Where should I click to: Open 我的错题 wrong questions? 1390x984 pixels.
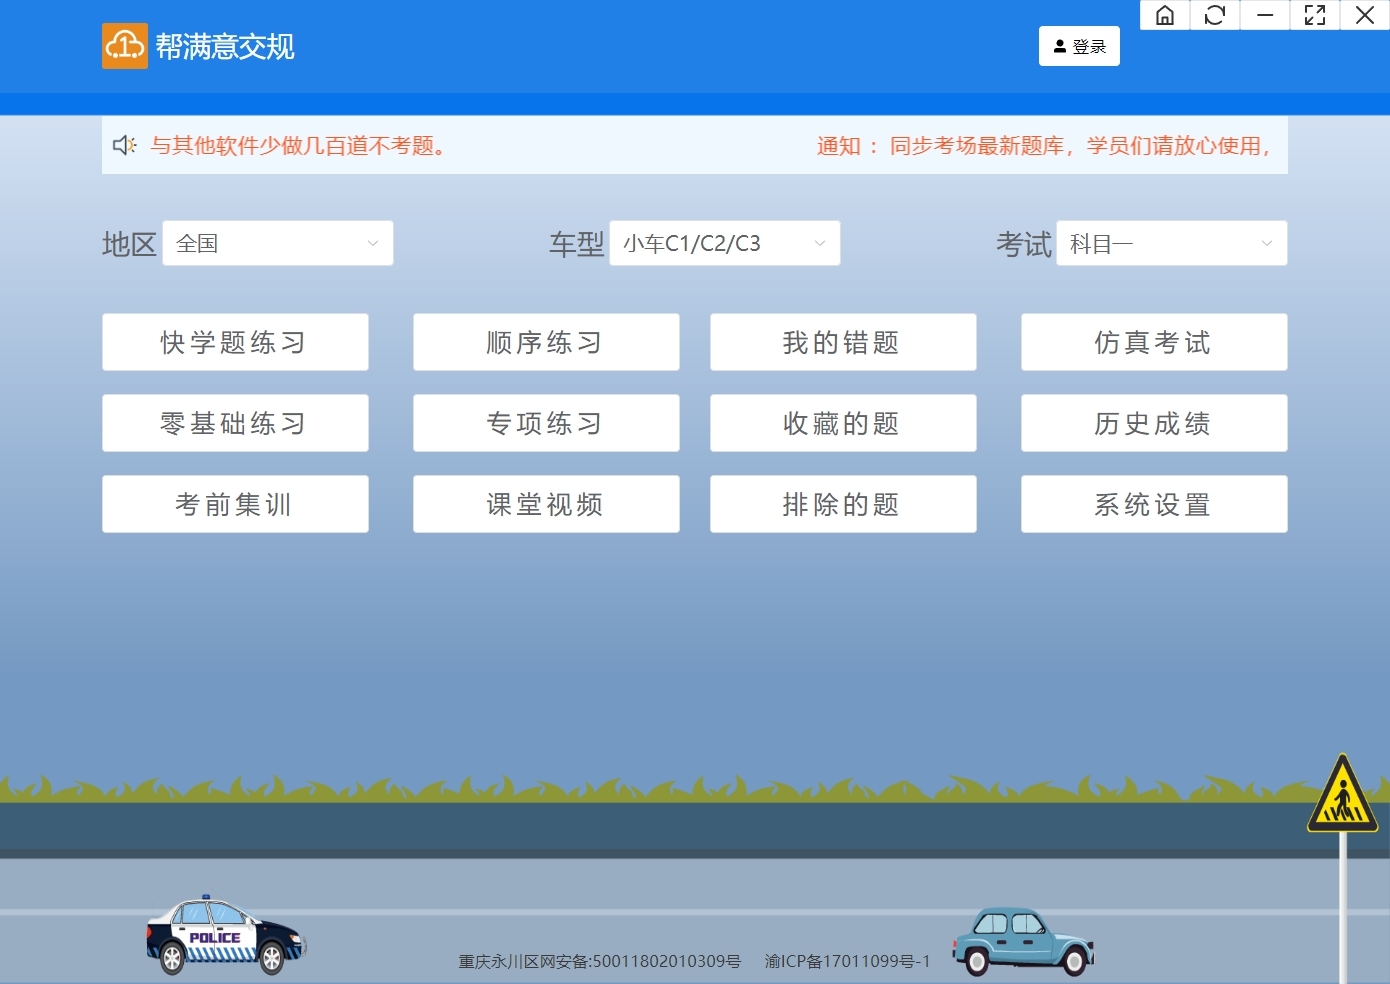click(x=842, y=342)
